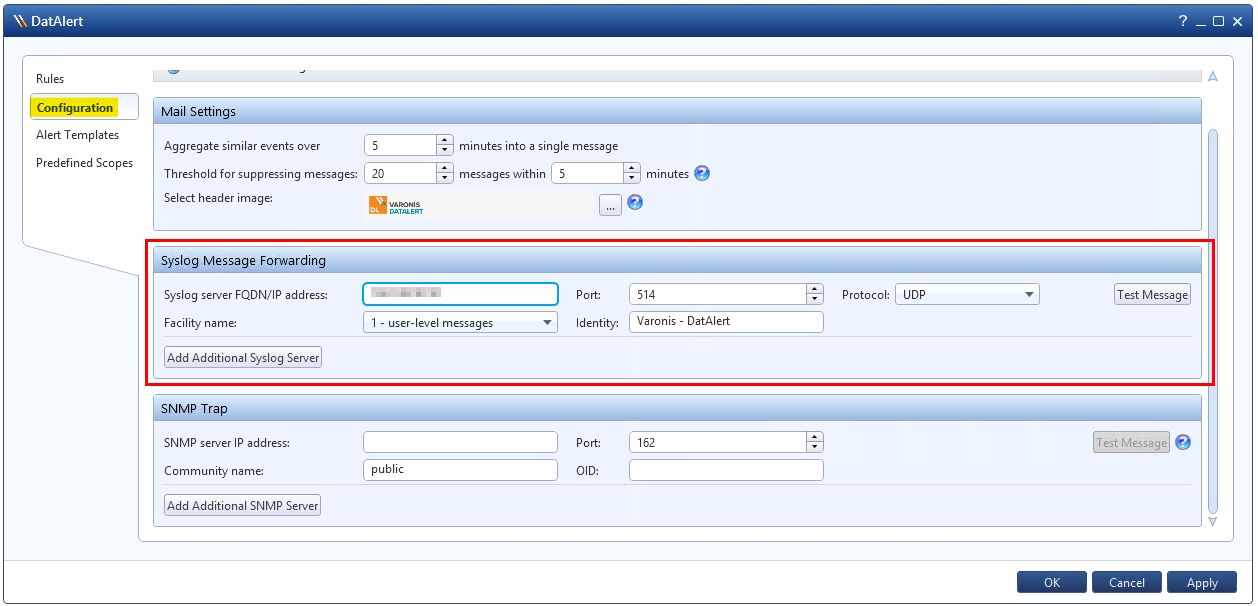The height and width of the screenshot is (606, 1258).
Task: Increase the threshold minutes value
Action: click(632, 168)
